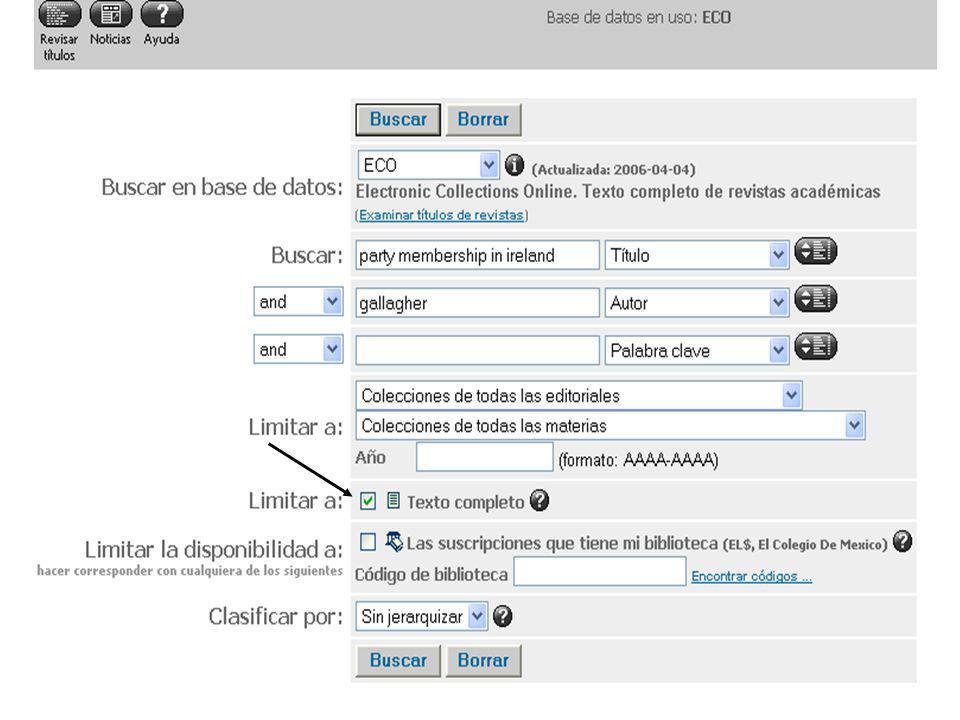Viewport: 960px width, 720px height.
Task: Open the ECO database dropdown
Action: [428, 165]
